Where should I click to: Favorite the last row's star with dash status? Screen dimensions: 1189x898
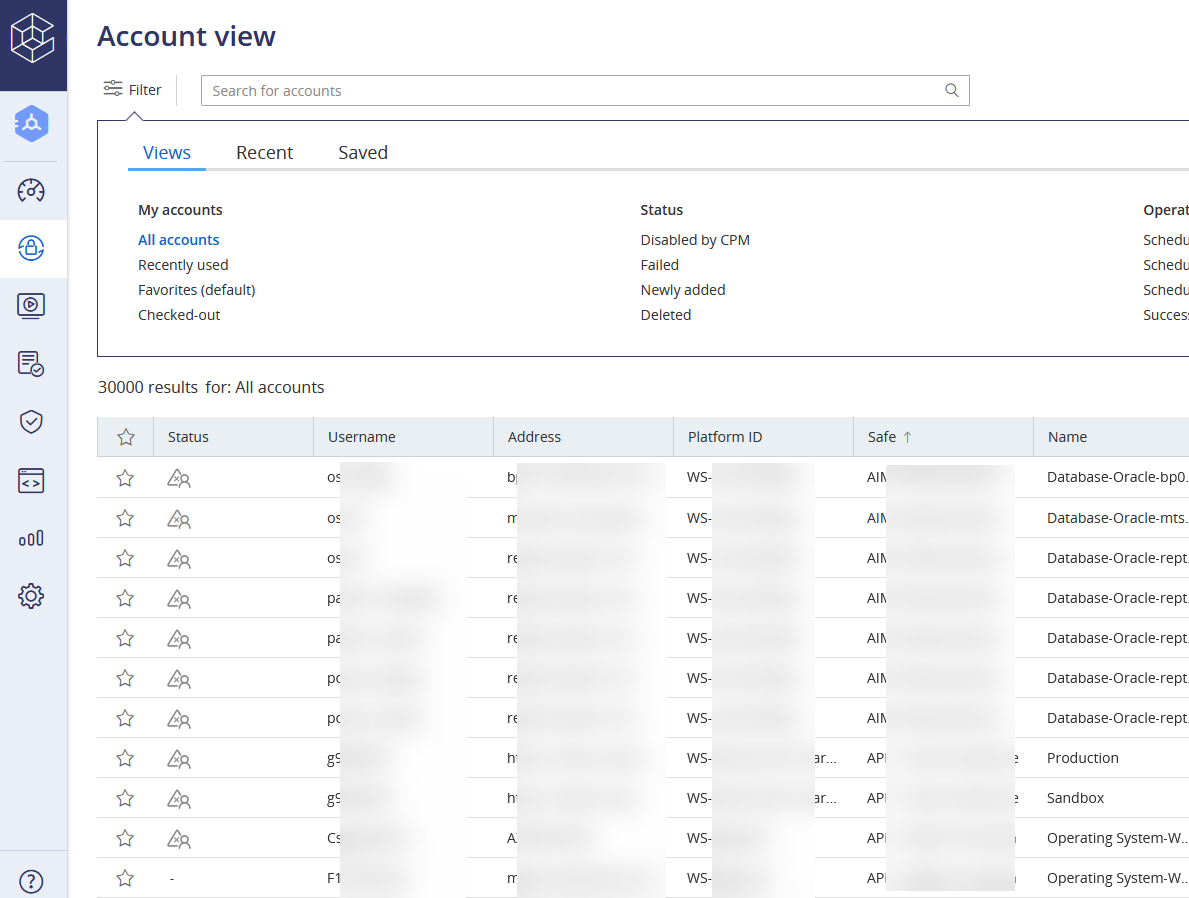pyautogui.click(x=125, y=878)
